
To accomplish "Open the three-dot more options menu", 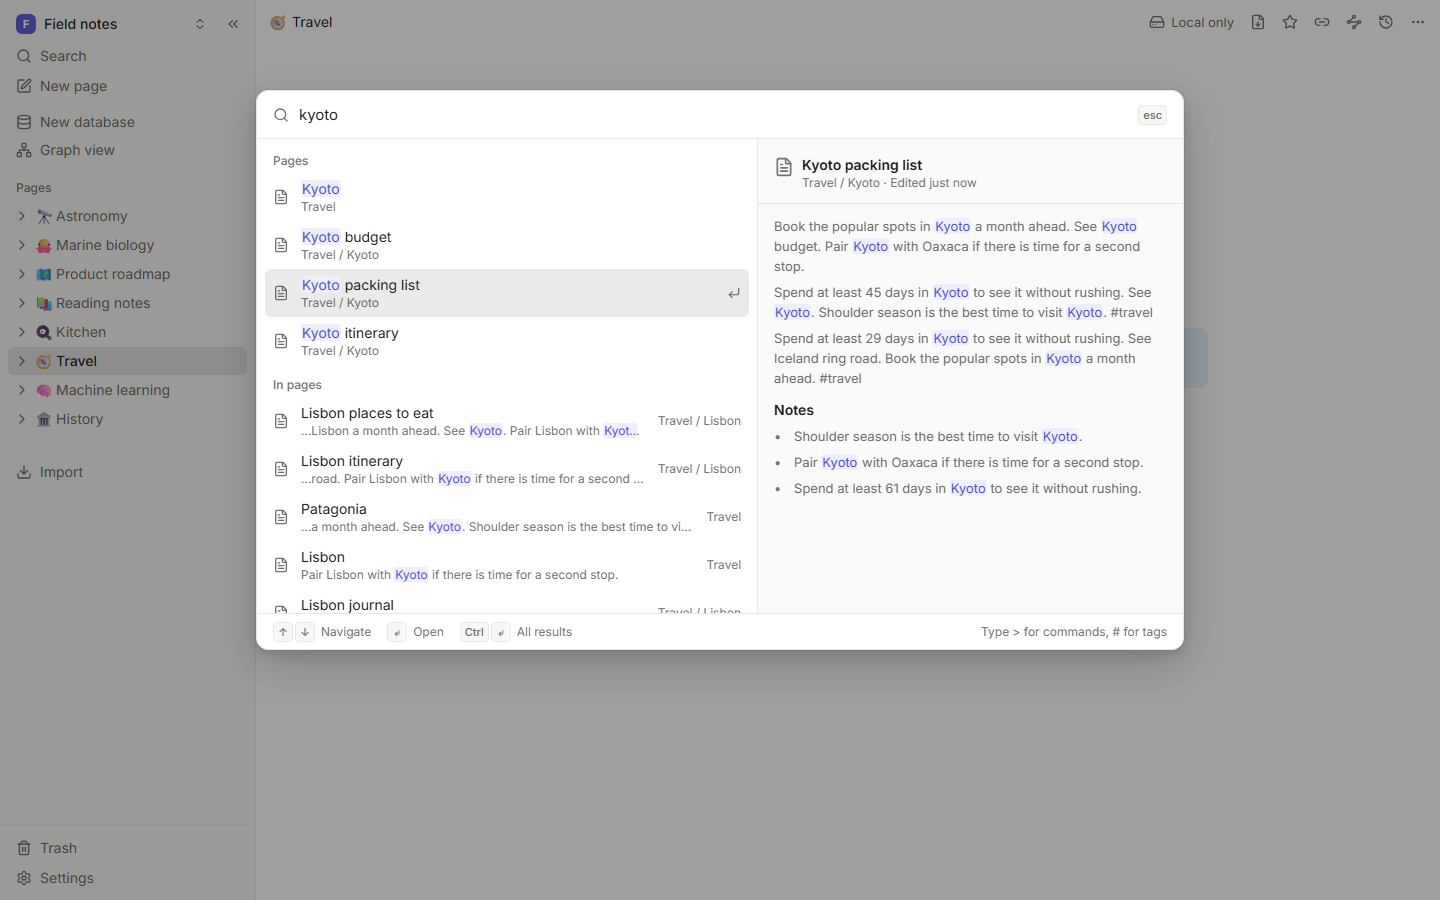I will (x=1418, y=22).
